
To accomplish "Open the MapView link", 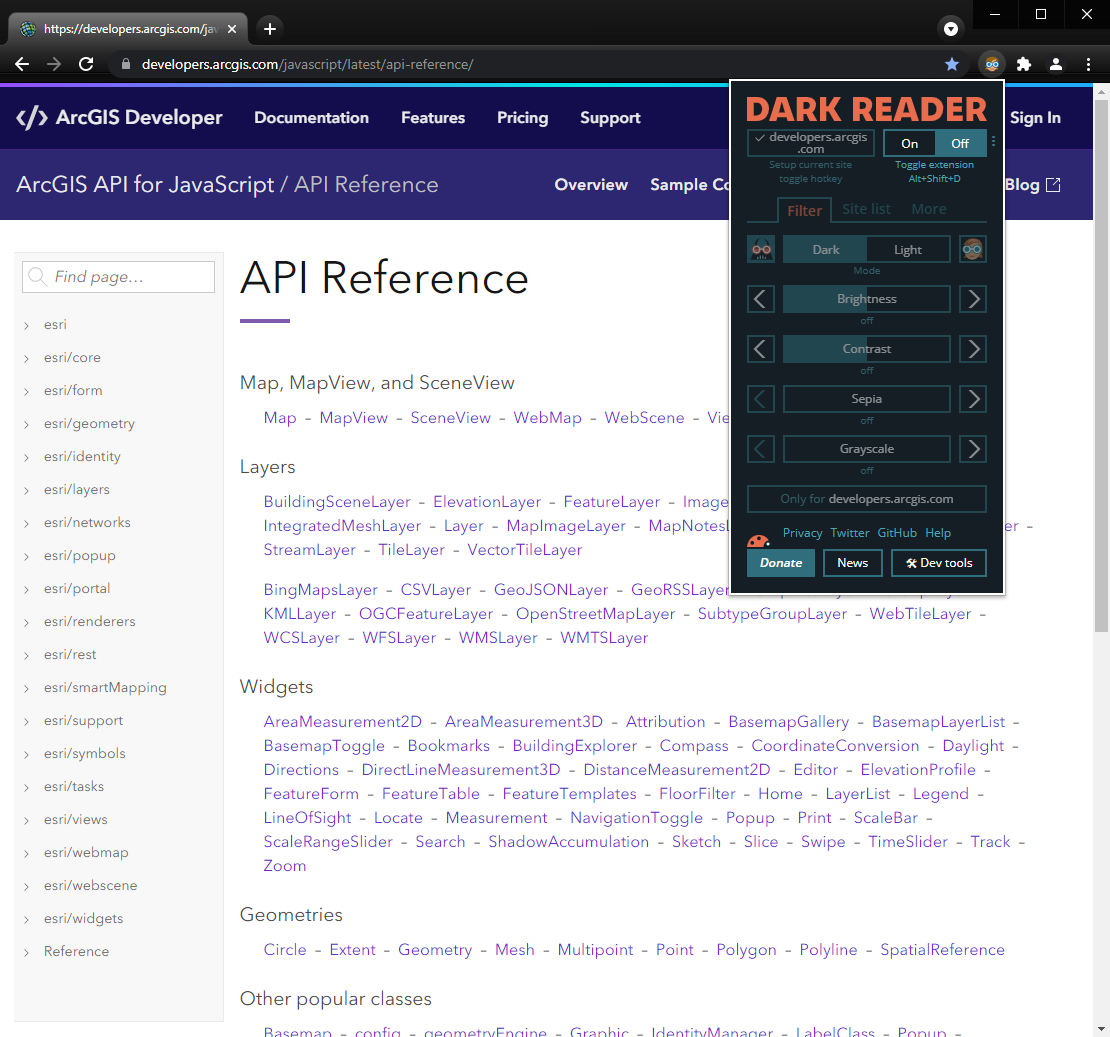I will tap(353, 418).
